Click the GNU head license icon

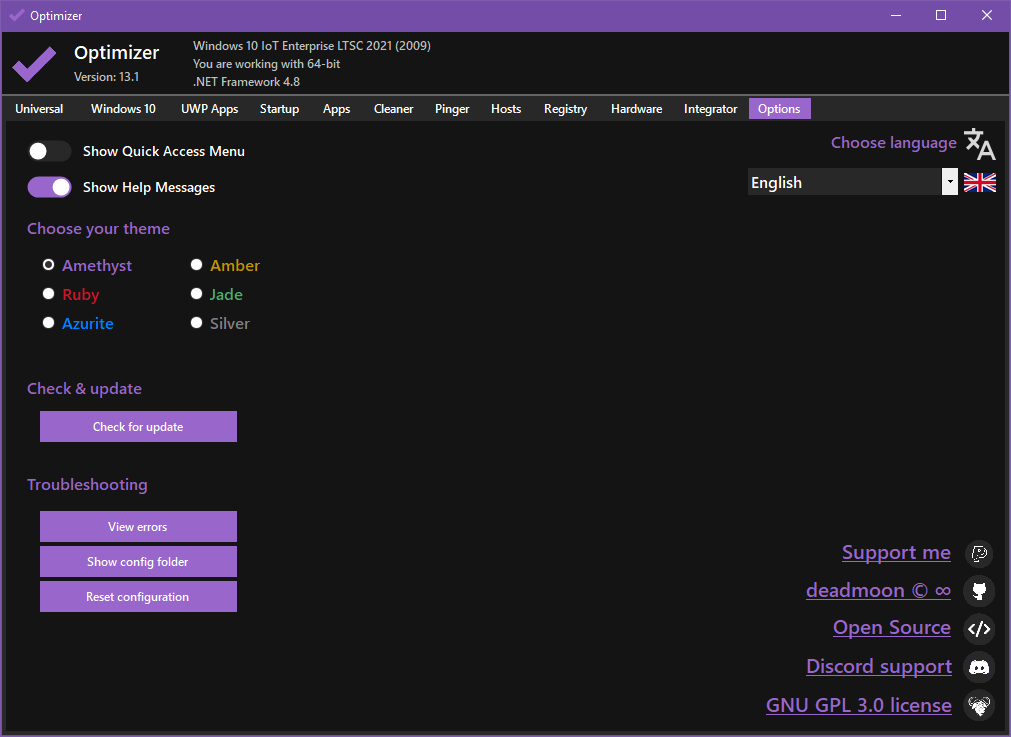point(979,706)
